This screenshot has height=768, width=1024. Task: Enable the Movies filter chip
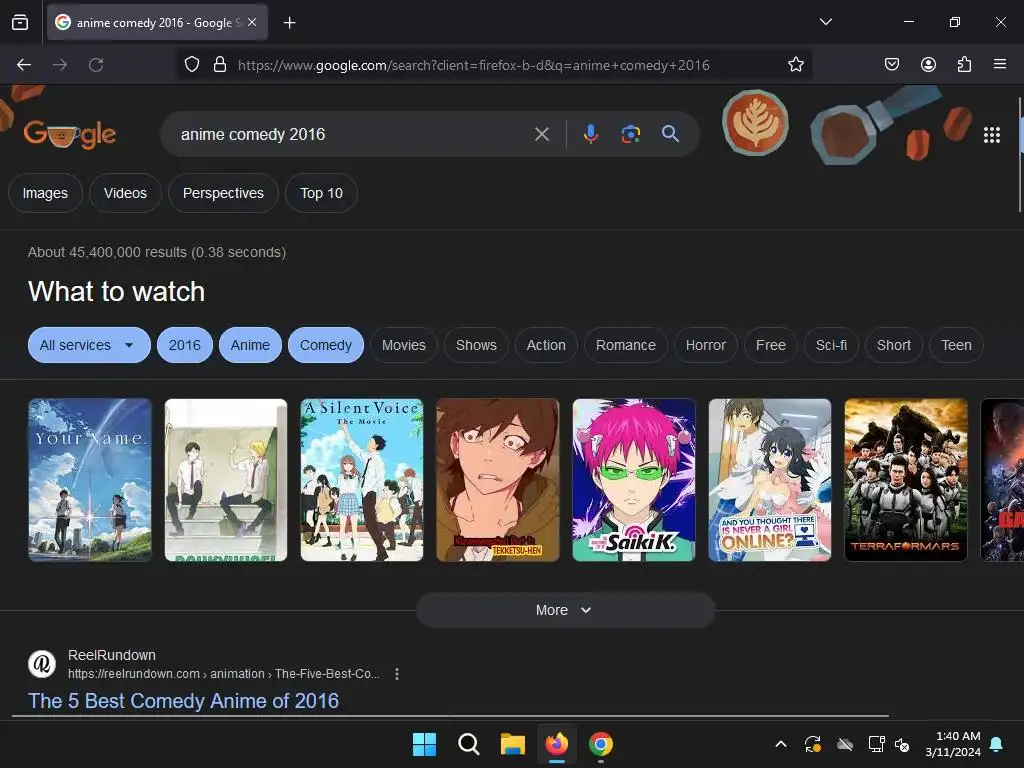[x=404, y=345]
